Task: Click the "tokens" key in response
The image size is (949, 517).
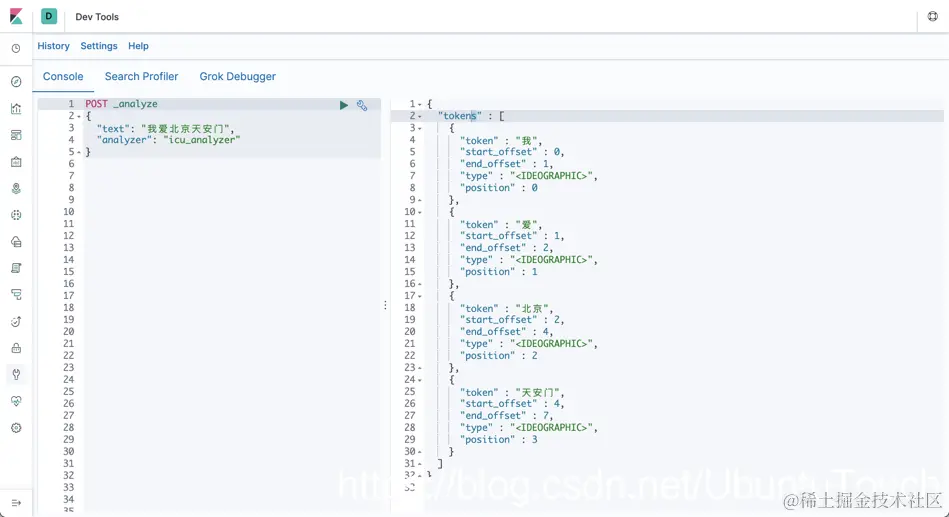Action: (x=460, y=116)
